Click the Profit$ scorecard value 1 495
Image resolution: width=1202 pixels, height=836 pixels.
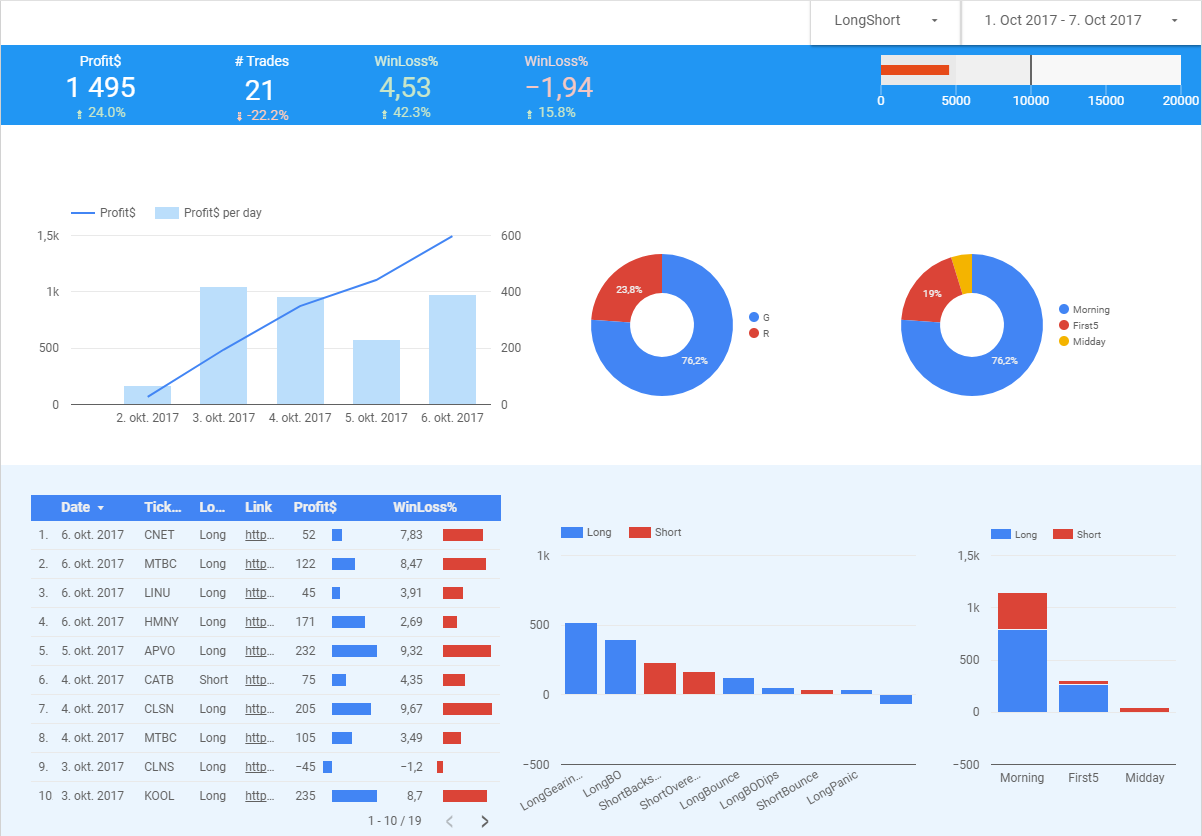101,88
